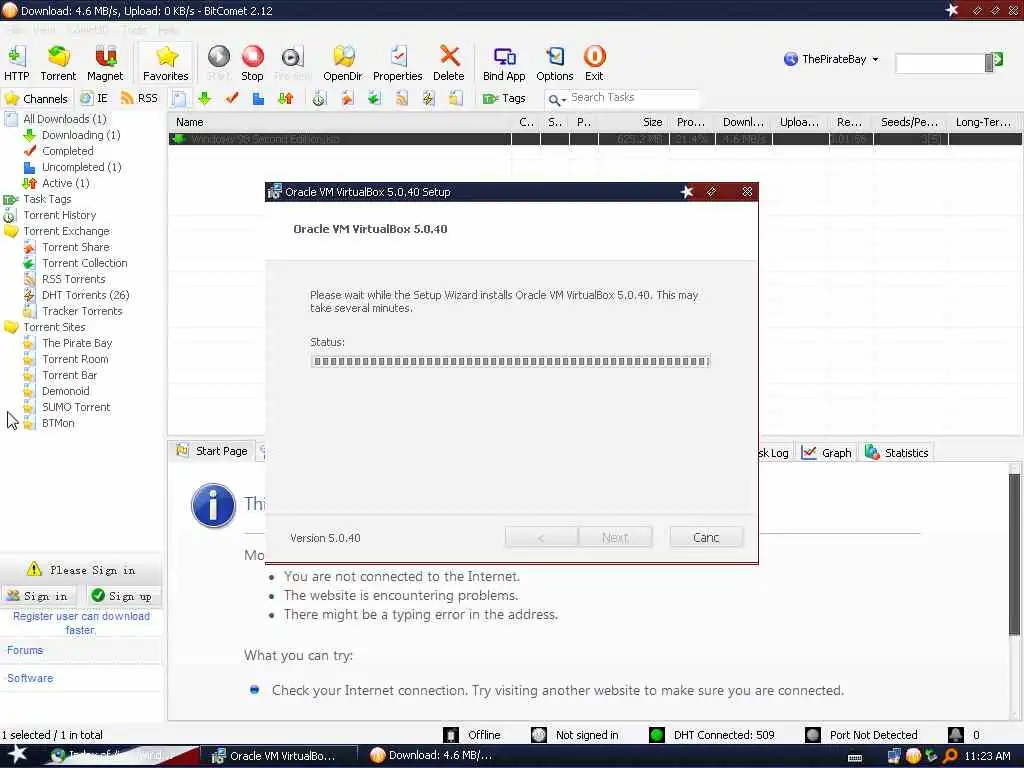1024x768 pixels.
Task: Select All Downloads (1) in sidebar
Action: [x=65, y=119]
